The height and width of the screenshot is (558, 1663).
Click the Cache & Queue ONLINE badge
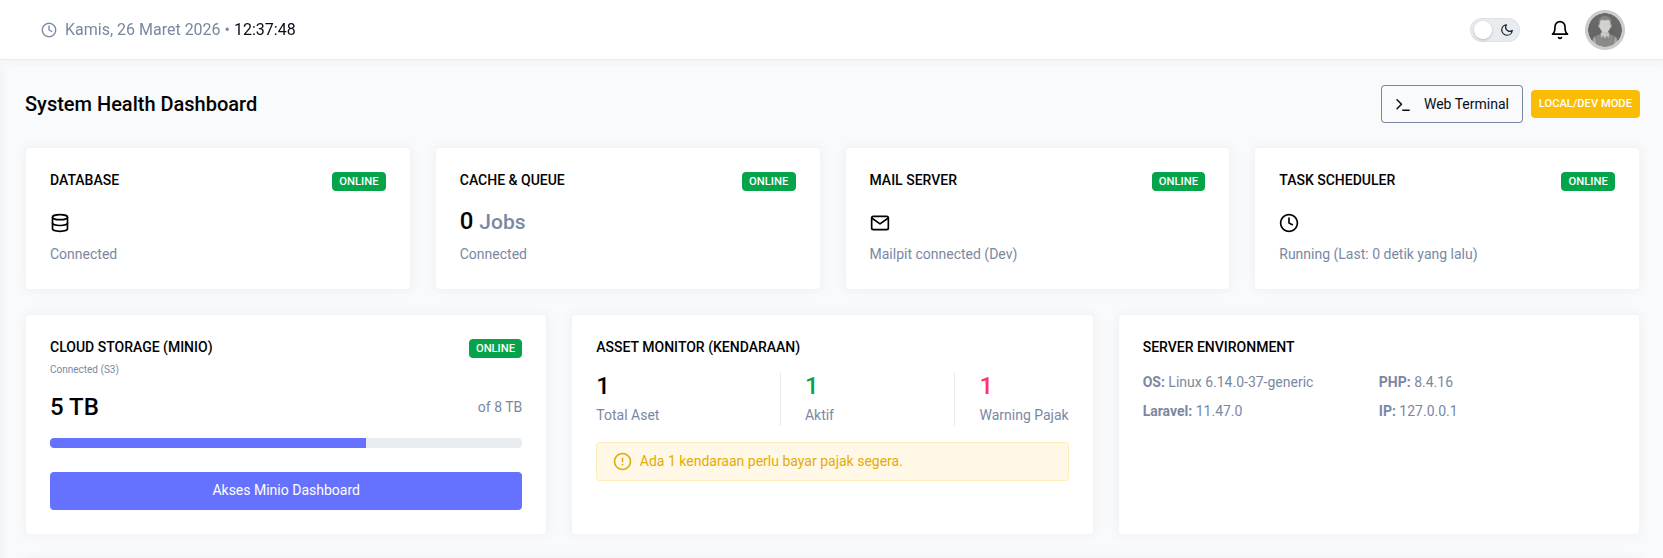[768, 181]
